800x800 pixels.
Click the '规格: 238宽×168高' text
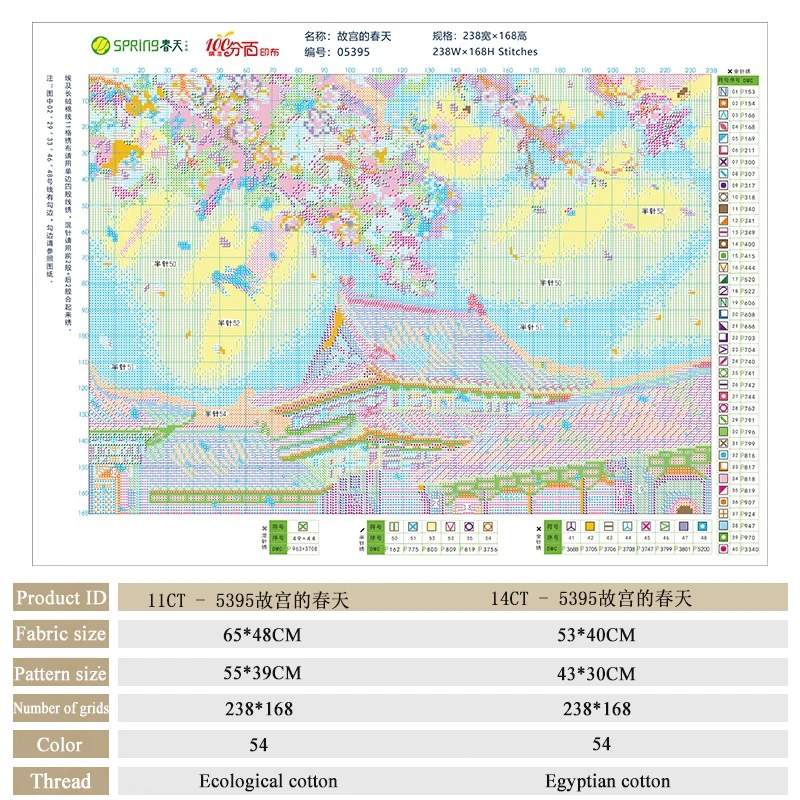coord(480,36)
